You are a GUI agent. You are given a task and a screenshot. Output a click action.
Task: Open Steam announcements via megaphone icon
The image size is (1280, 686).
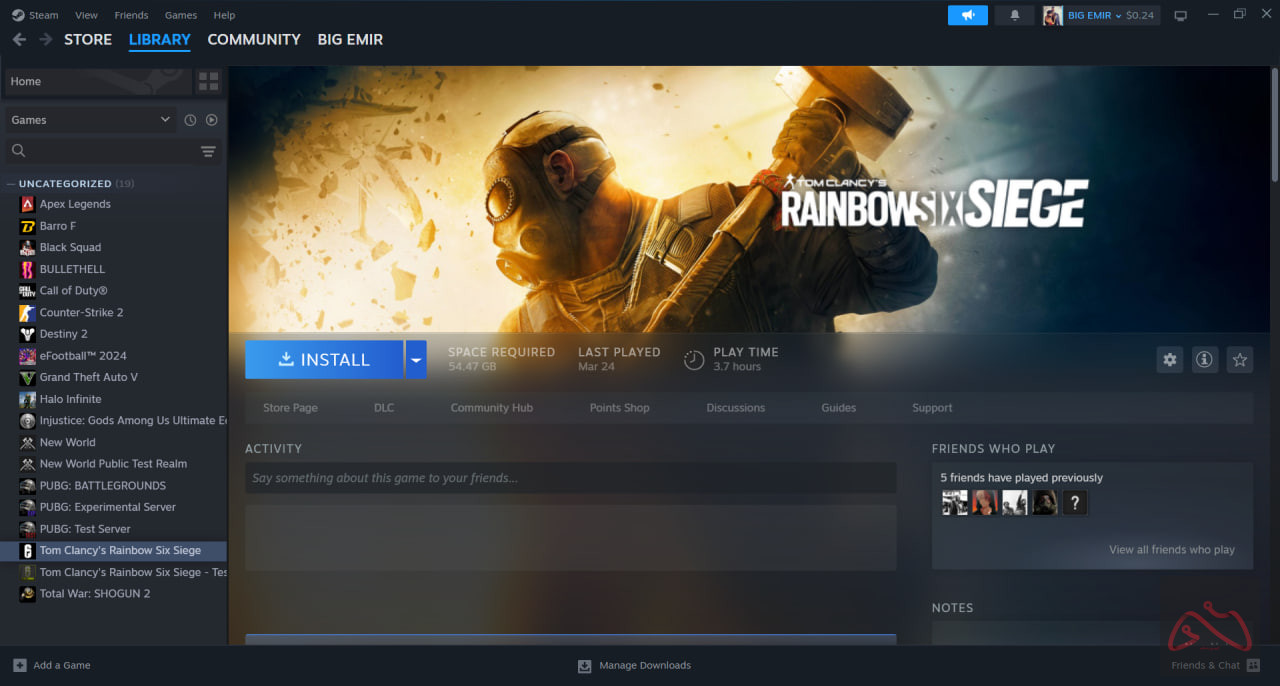click(966, 14)
